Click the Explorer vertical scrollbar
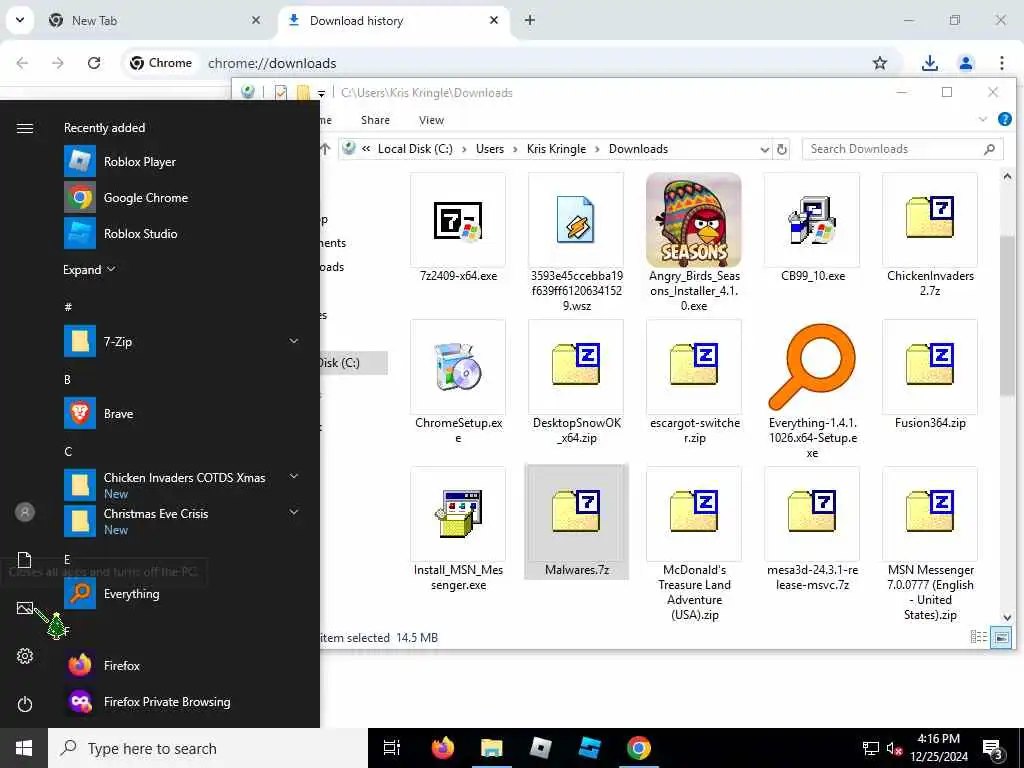Image resolution: width=1024 pixels, height=768 pixels. (x=1006, y=316)
